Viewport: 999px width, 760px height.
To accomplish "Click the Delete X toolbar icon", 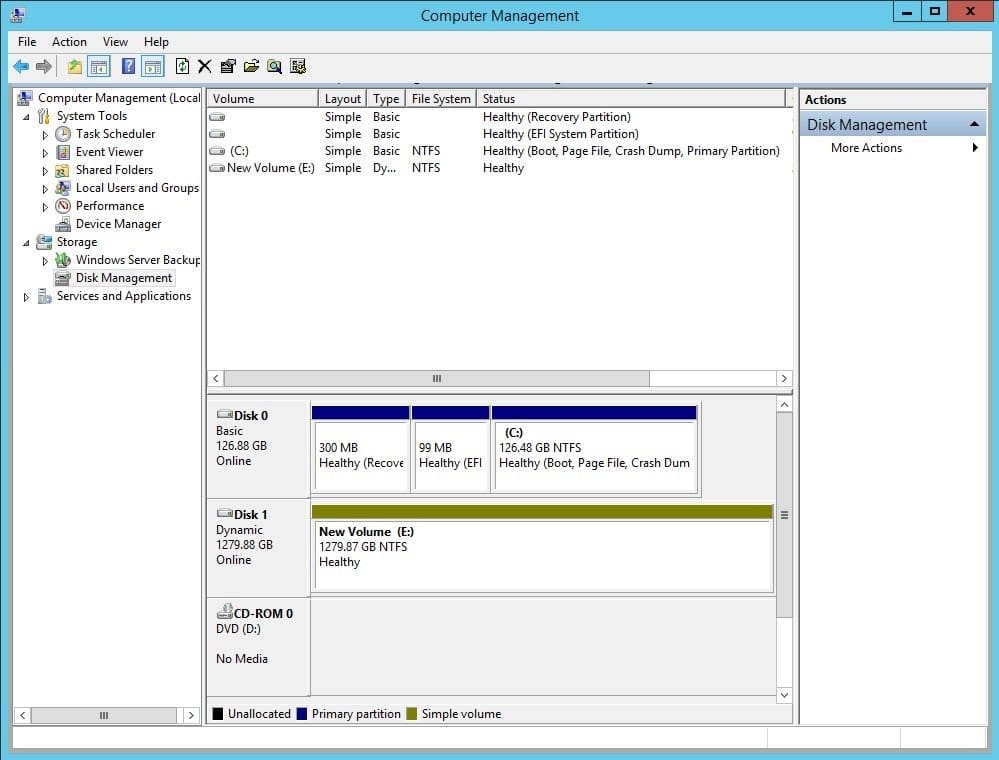I will point(205,66).
